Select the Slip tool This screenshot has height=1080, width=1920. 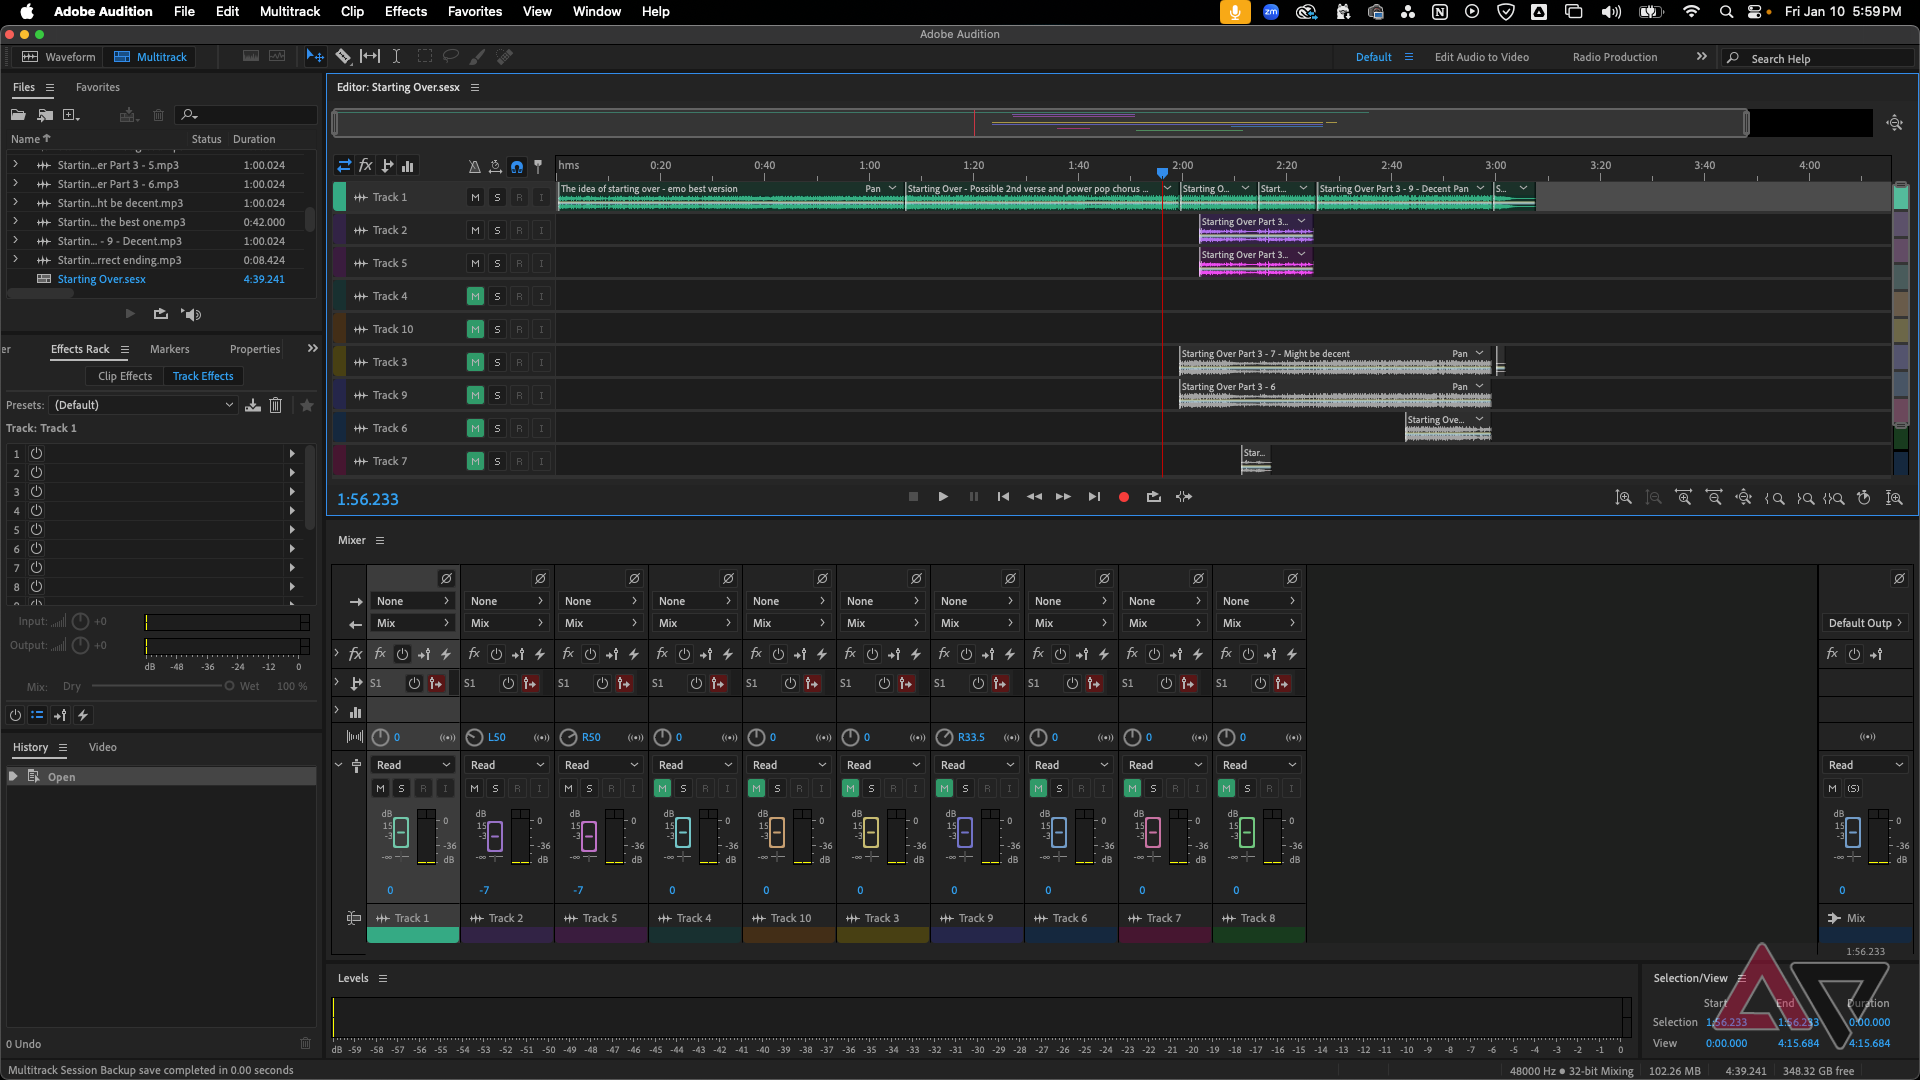coord(370,57)
